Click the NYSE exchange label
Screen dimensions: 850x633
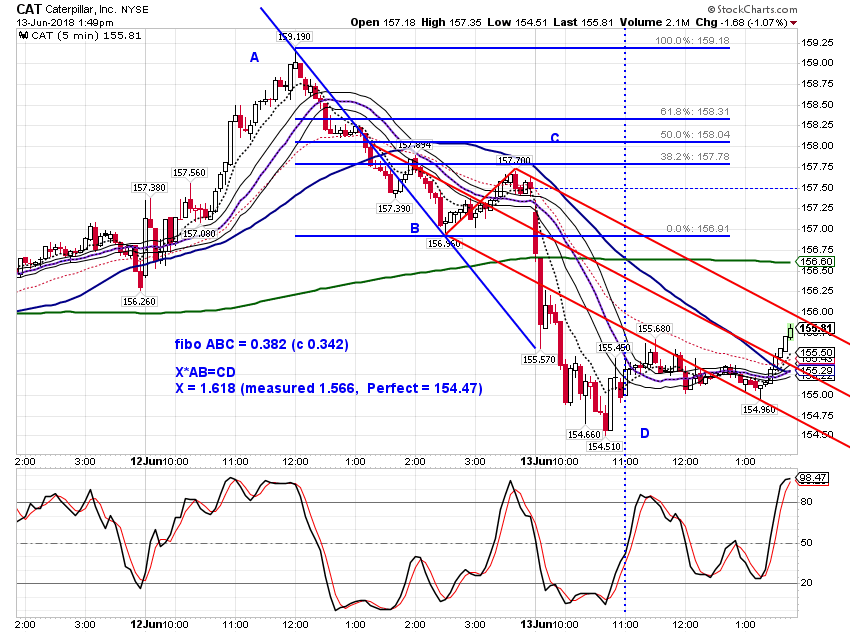pyautogui.click(x=135, y=10)
